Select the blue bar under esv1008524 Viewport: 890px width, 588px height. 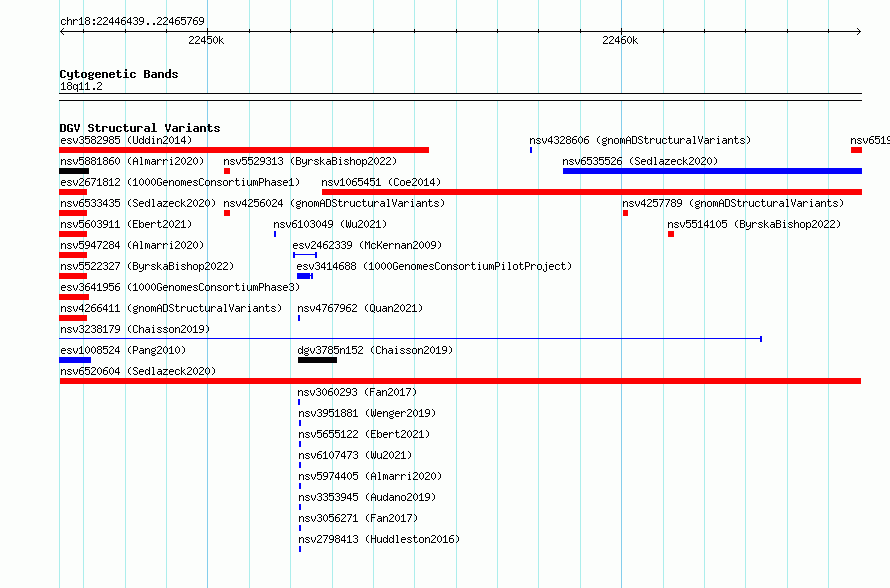tap(75, 360)
